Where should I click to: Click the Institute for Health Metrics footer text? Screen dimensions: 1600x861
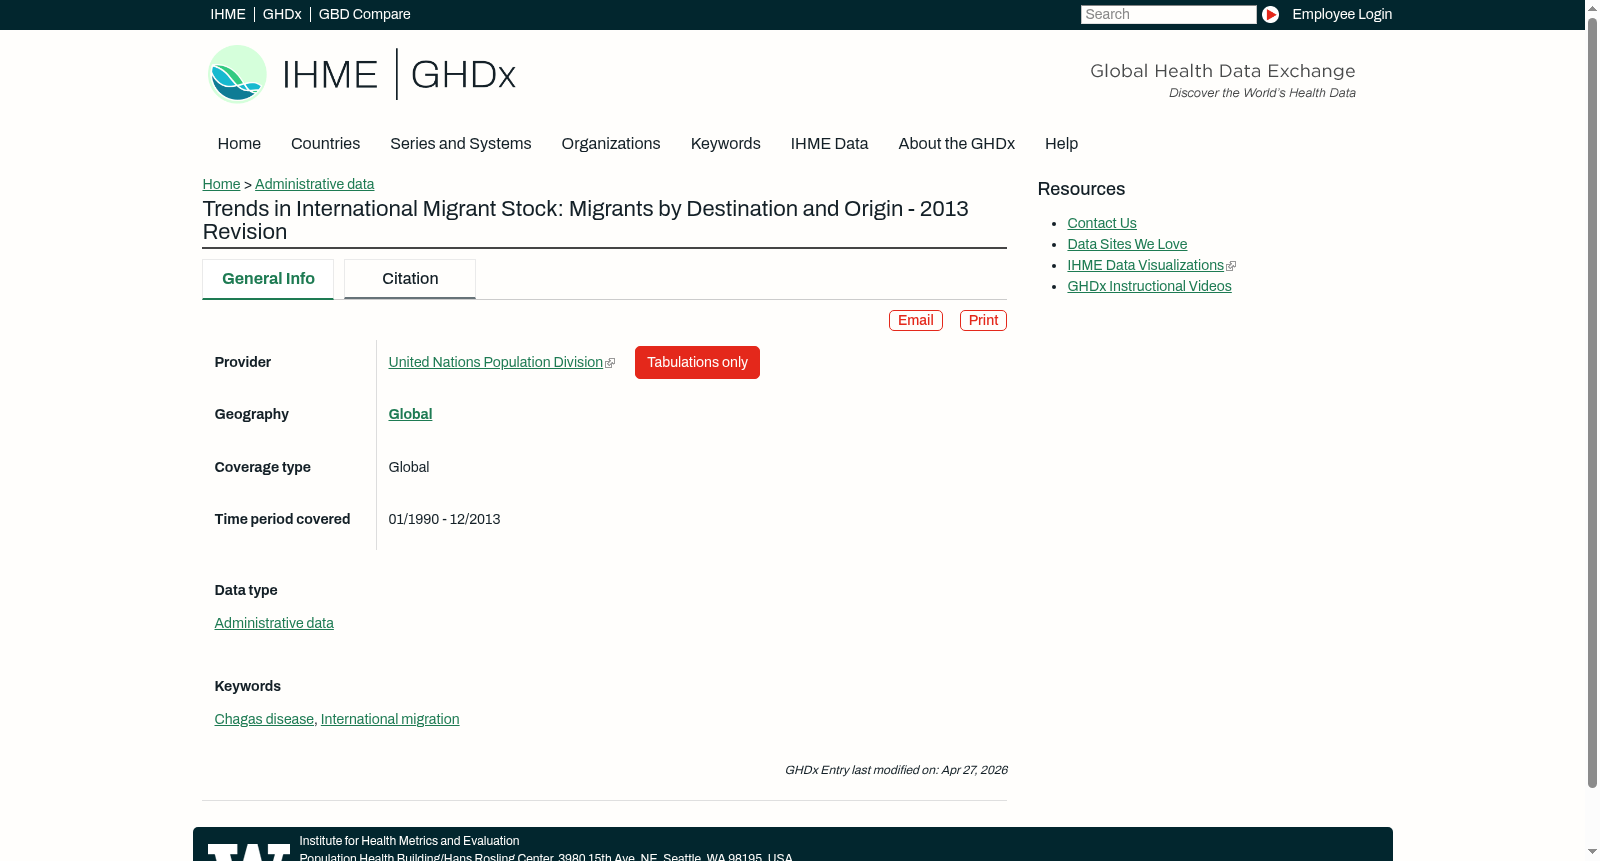click(x=409, y=841)
